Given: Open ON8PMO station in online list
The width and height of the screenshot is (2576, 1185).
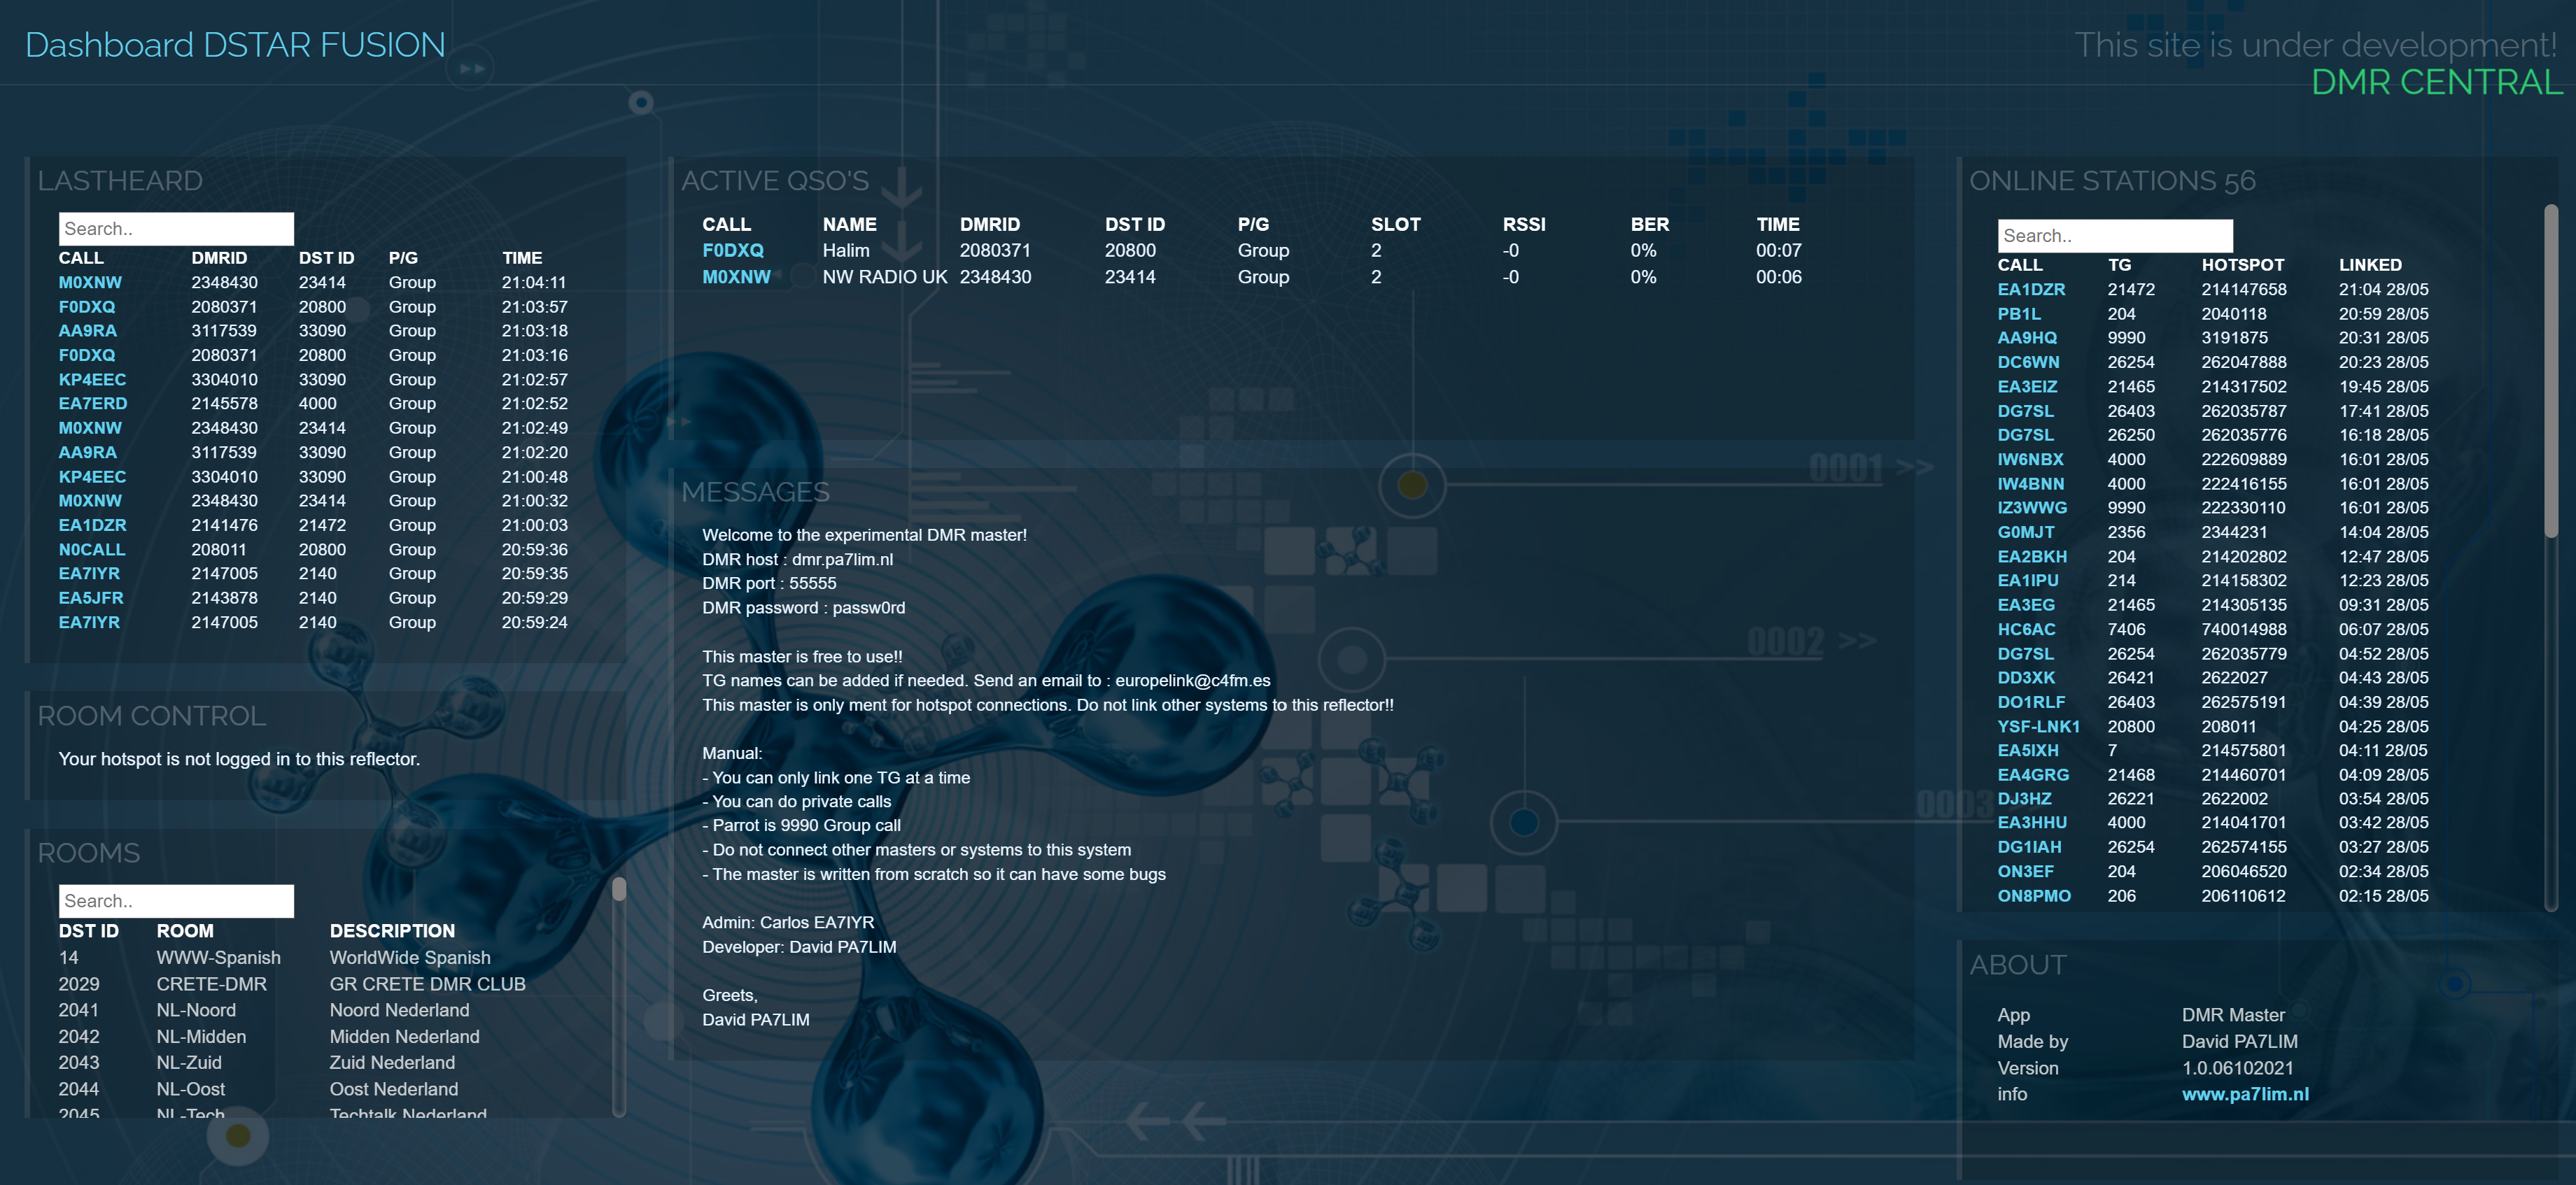Looking at the screenshot, I should coord(2033,896).
